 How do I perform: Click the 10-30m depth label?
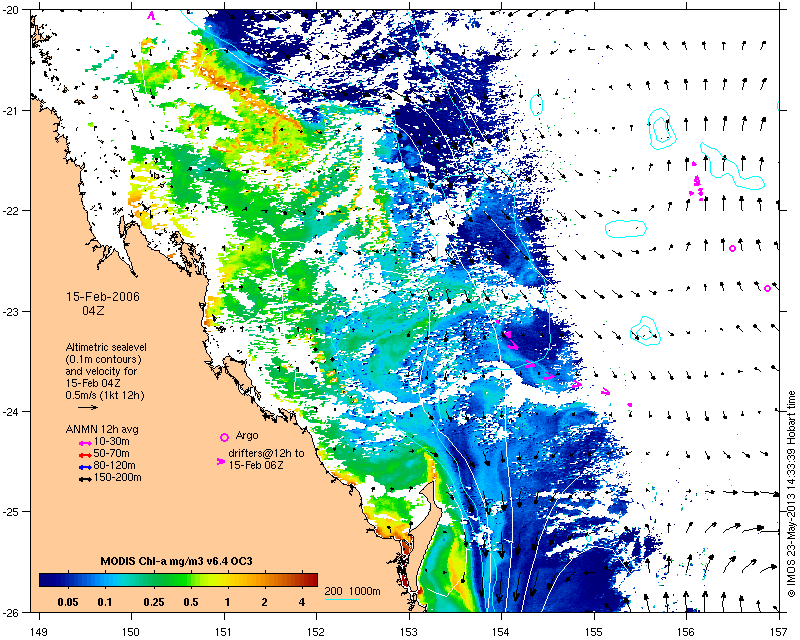(112, 441)
